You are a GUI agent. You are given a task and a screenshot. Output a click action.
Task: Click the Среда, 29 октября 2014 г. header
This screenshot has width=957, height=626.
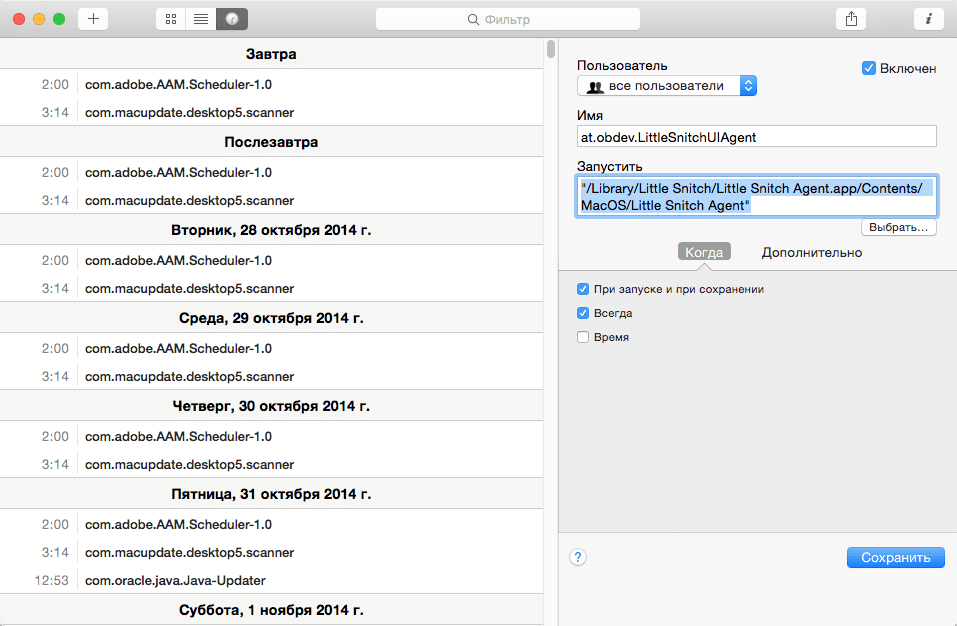tap(272, 317)
